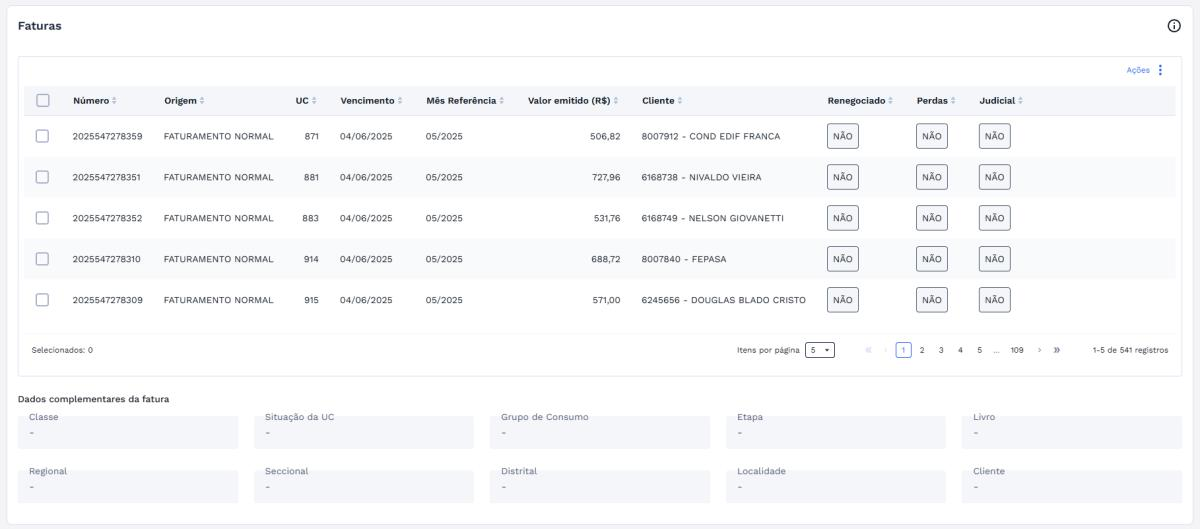
Task: Sort by Número column arrows
Action: point(114,101)
